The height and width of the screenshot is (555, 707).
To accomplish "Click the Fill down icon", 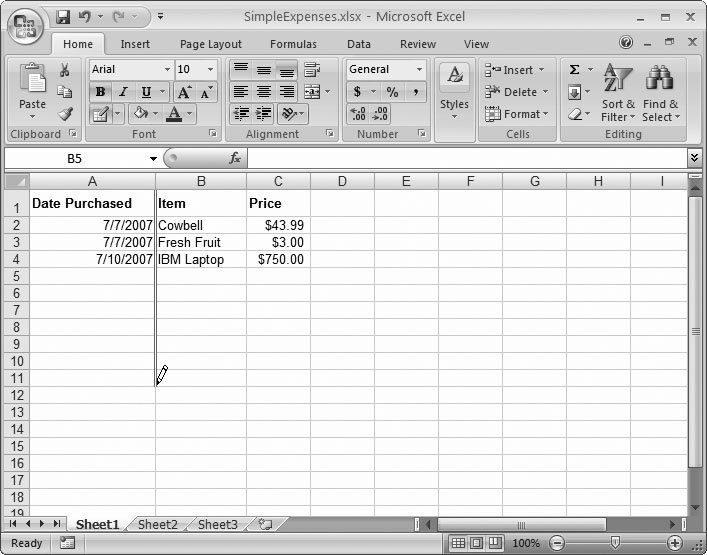I will pos(574,93).
